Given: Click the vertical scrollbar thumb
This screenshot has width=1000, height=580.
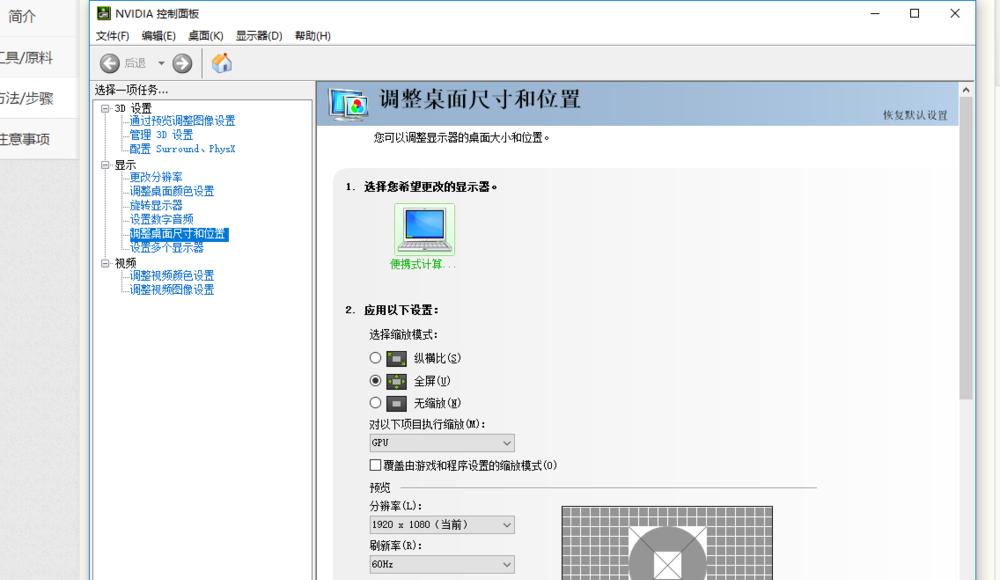Looking at the screenshot, I should click(x=966, y=249).
